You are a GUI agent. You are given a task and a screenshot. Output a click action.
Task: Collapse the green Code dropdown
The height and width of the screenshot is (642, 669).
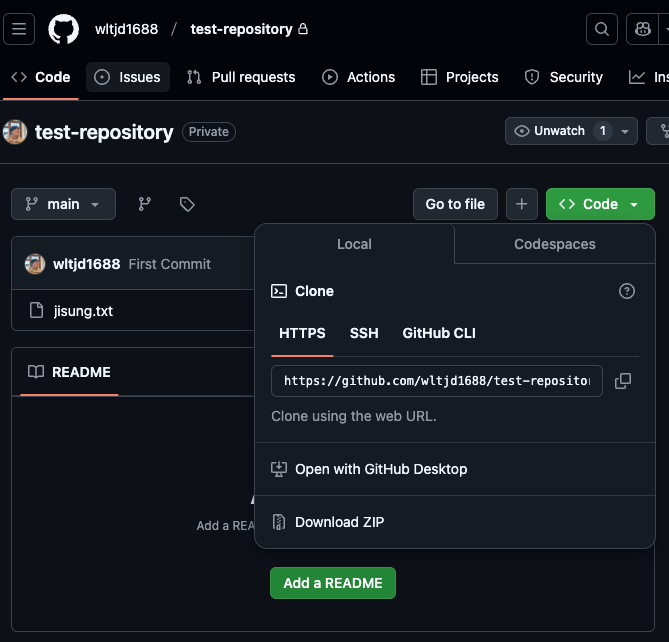tap(600, 204)
